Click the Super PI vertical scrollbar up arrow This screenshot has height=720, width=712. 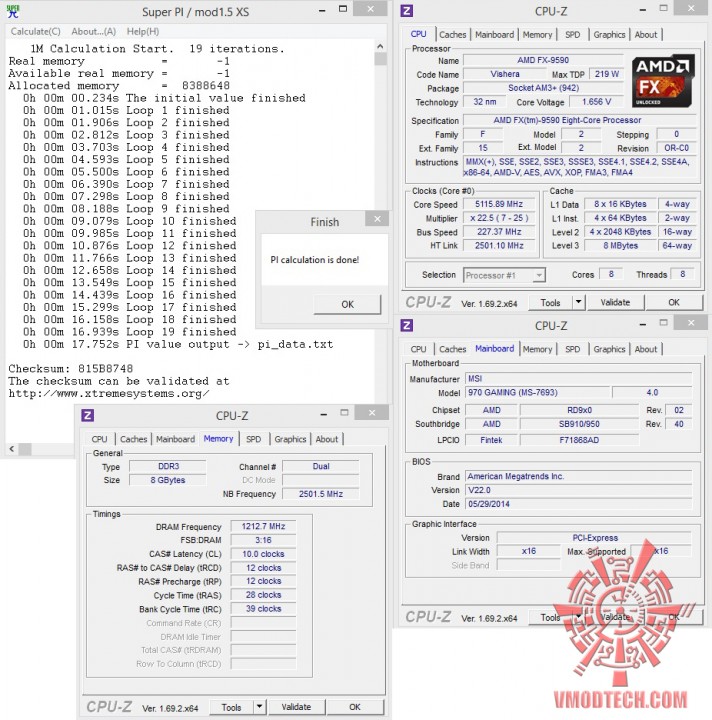pos(380,46)
